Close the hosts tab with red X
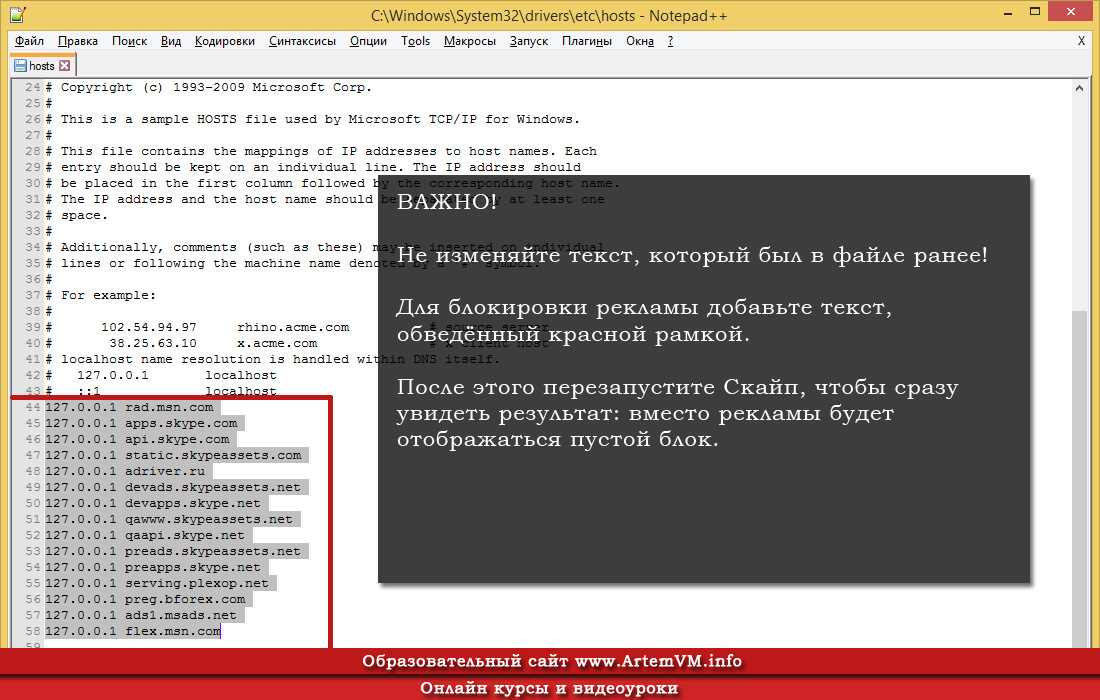The width and height of the screenshot is (1100, 700). tap(65, 66)
